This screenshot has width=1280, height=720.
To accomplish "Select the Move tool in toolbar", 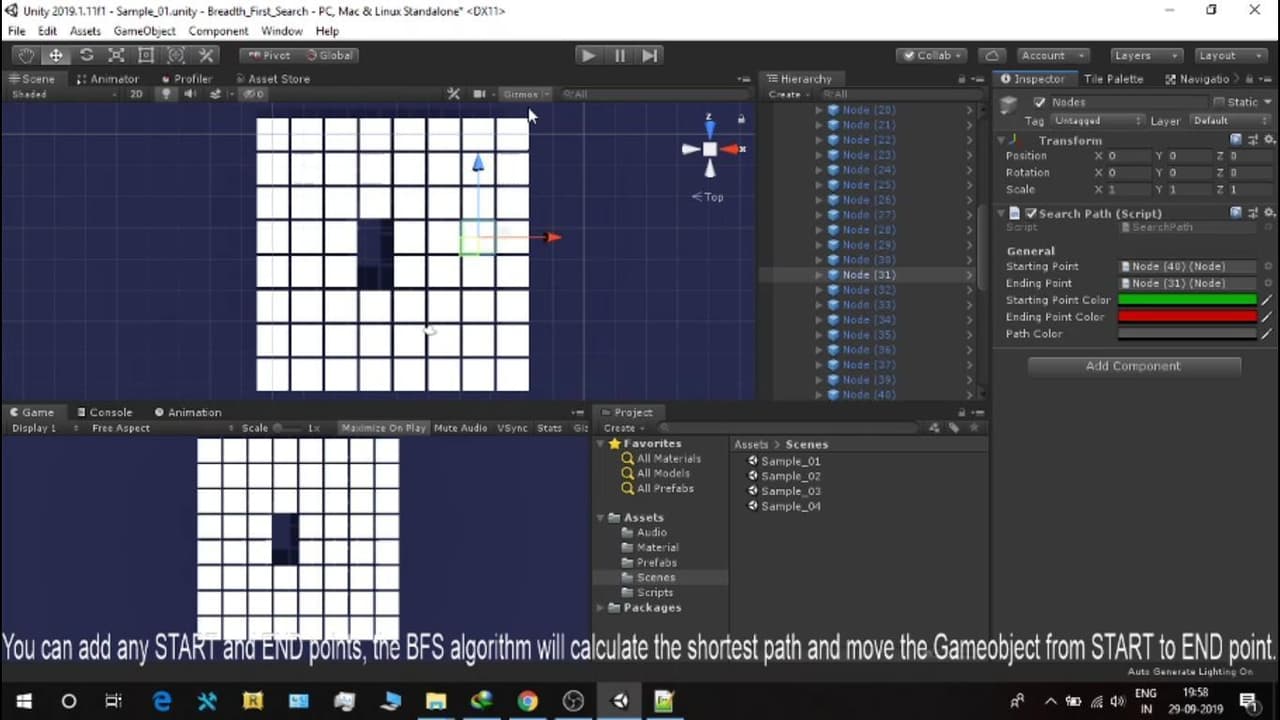I will (56, 55).
